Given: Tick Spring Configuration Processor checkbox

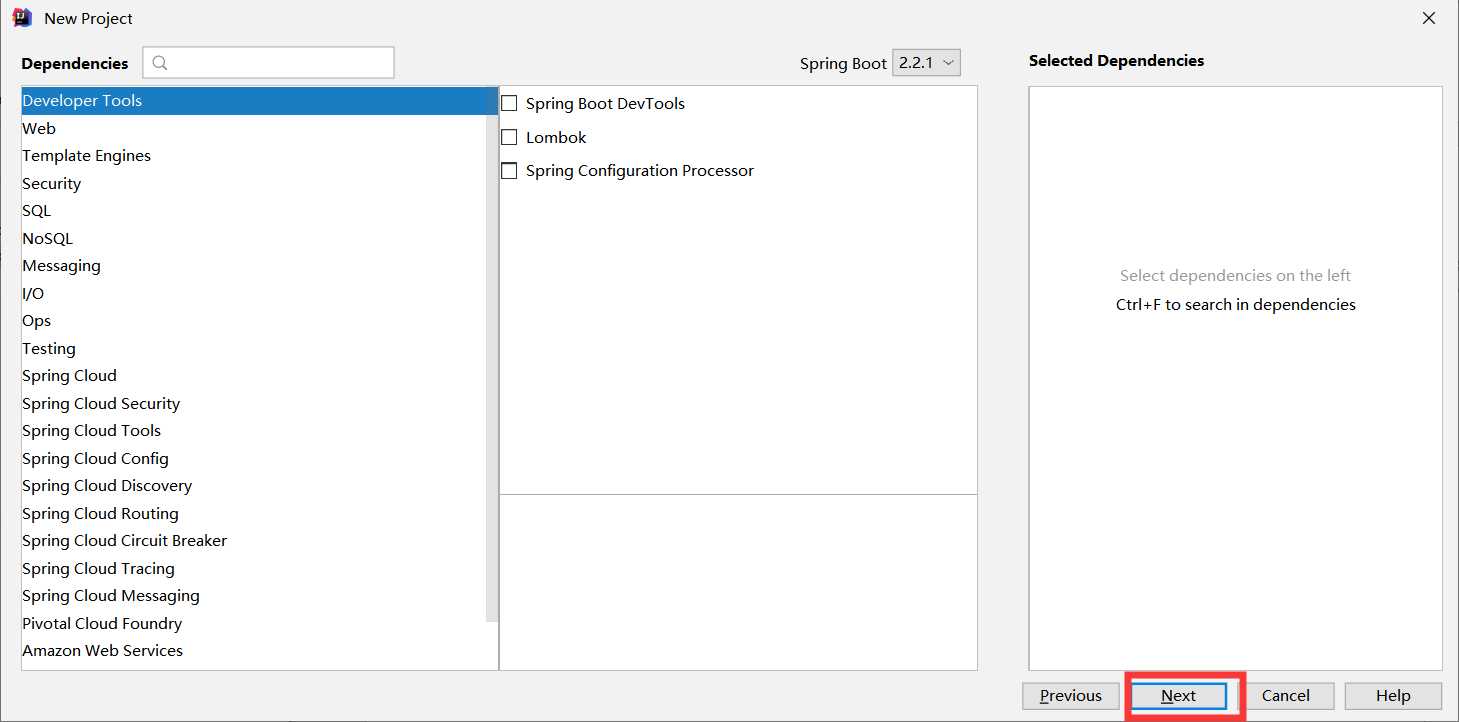Looking at the screenshot, I should coord(509,171).
